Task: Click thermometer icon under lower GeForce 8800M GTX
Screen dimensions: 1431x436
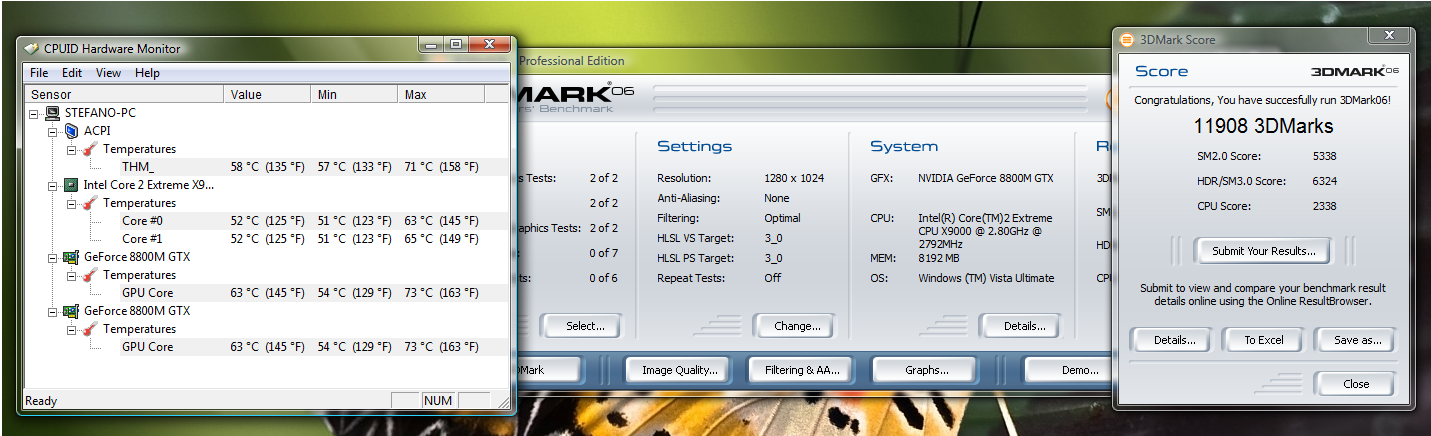Action: [x=90, y=329]
